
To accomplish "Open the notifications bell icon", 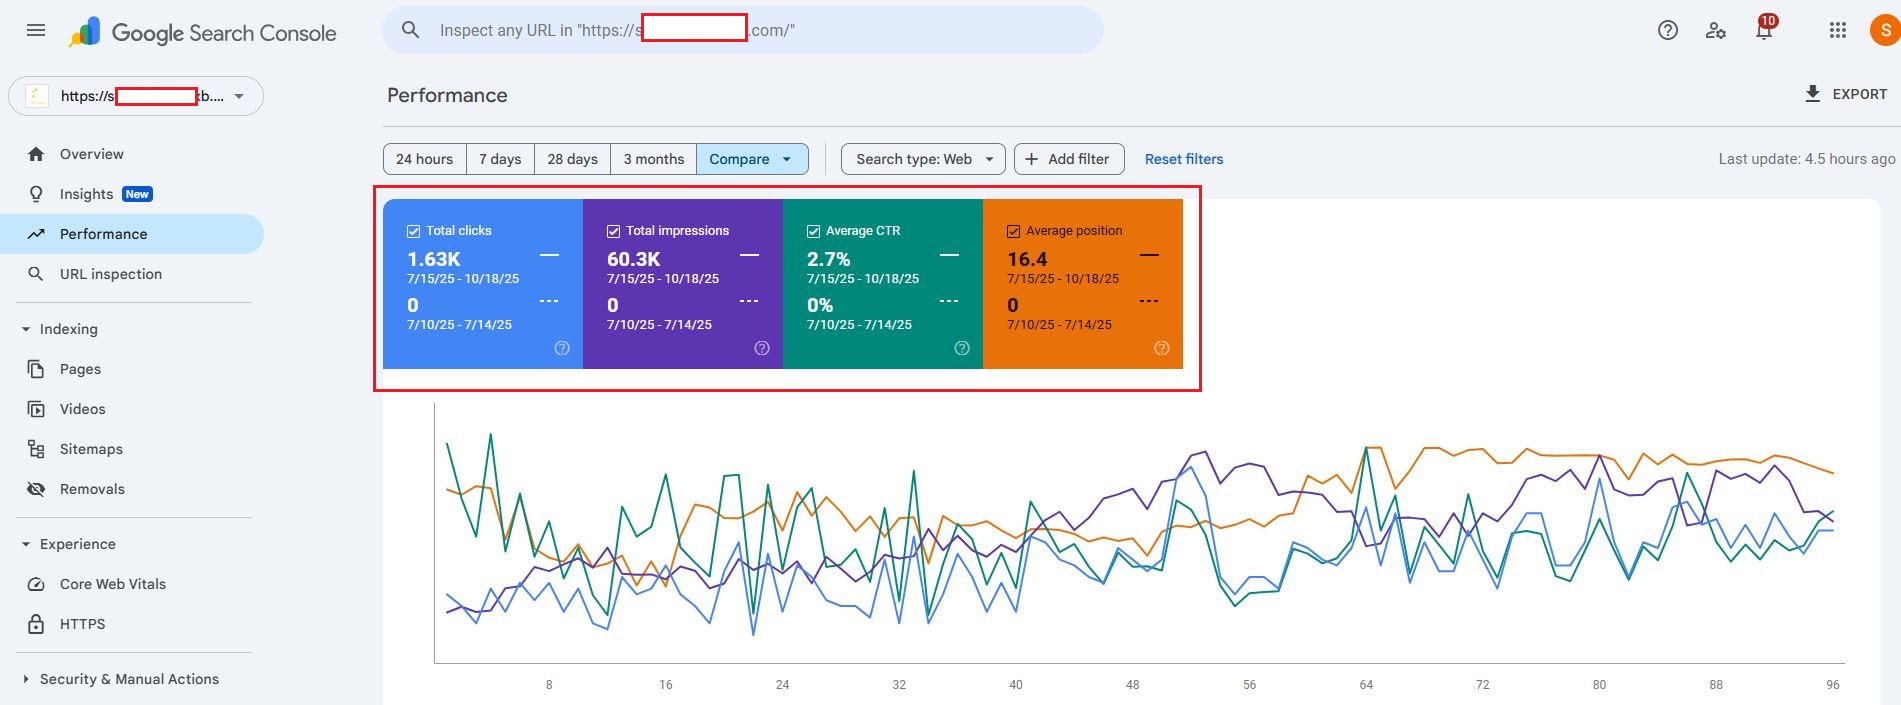I will click(x=1764, y=31).
